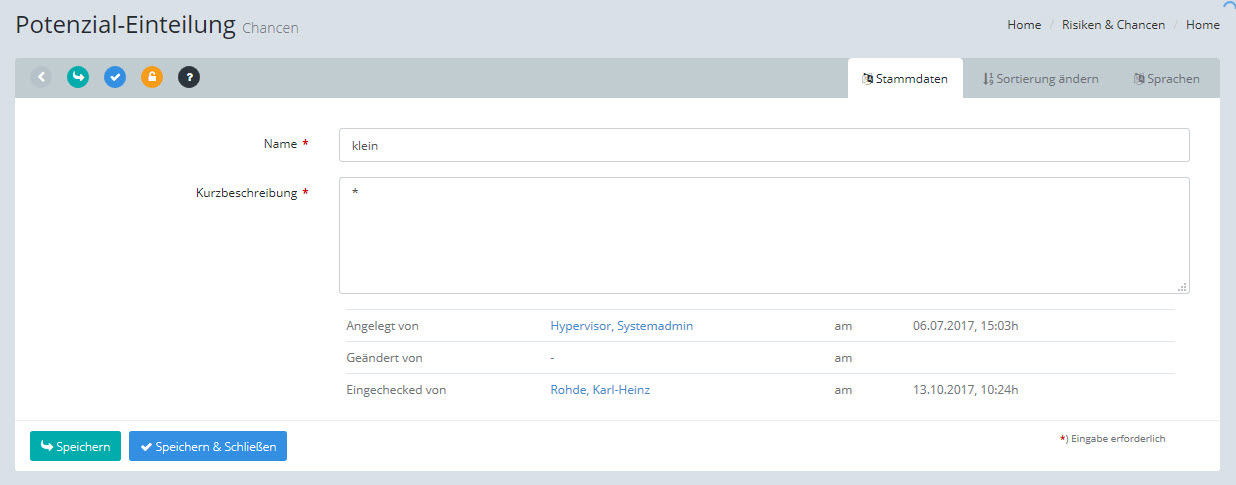Open the Hypervisor, Systemadmin user link
This screenshot has width=1236, height=485.
coord(621,326)
